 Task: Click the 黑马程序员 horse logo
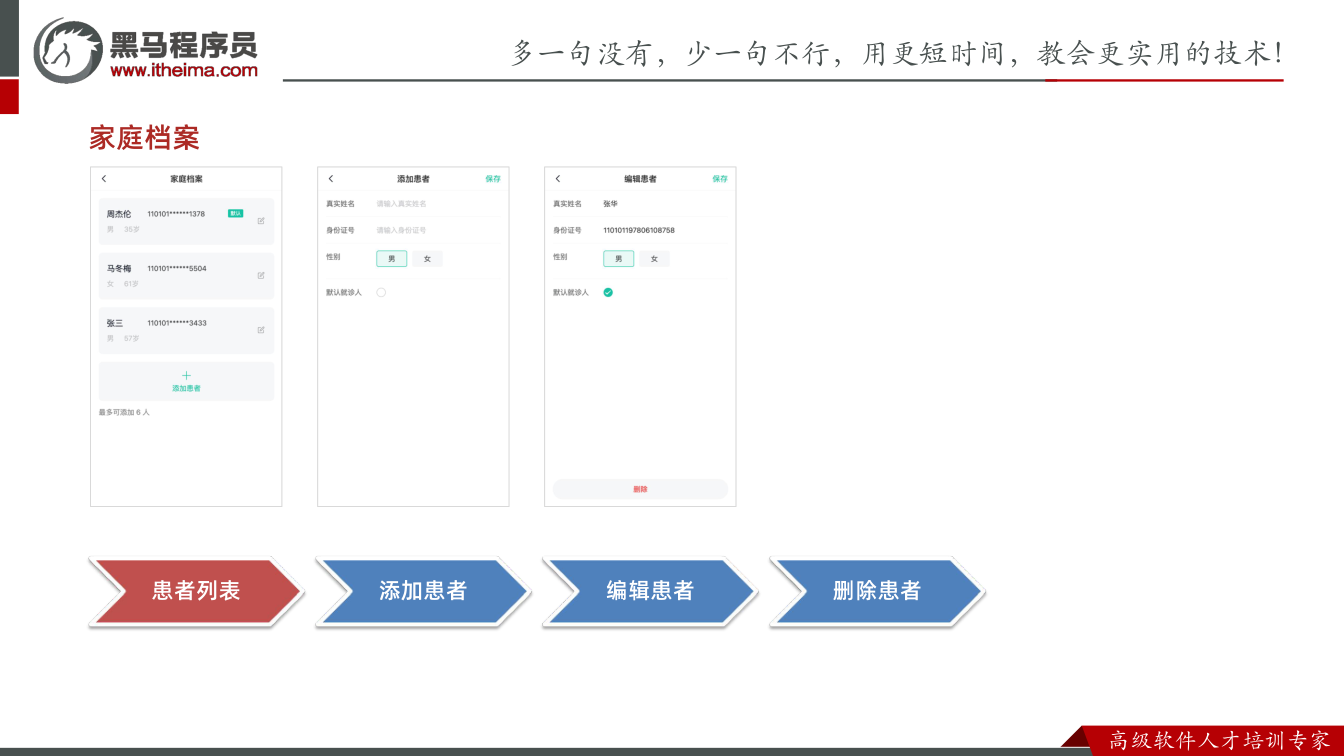tap(68, 50)
